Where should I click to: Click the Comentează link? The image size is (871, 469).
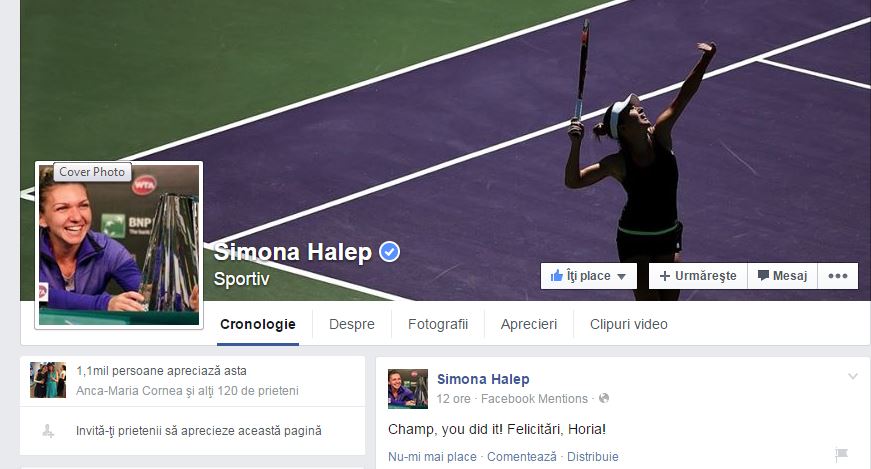pyautogui.click(x=522, y=457)
